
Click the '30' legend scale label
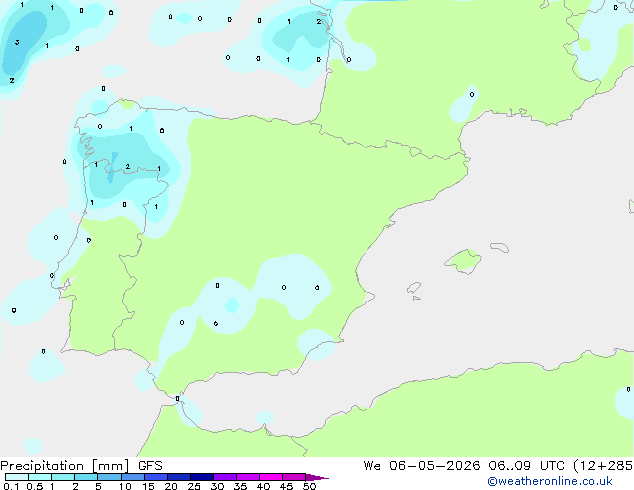click(x=217, y=486)
